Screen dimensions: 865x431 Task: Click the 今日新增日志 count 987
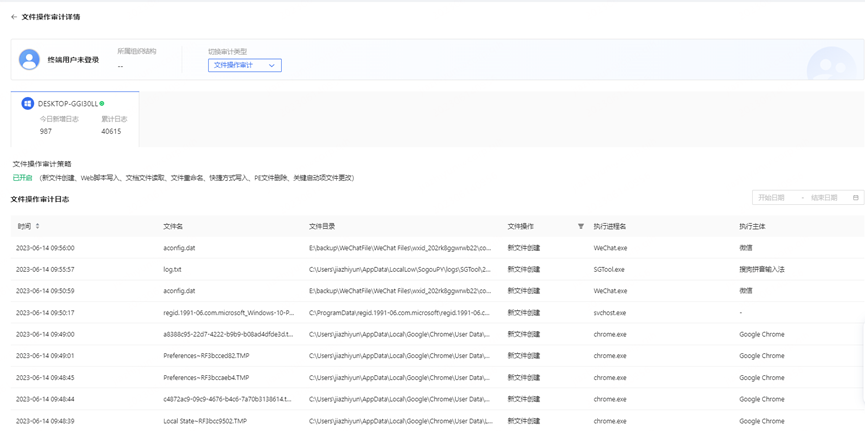(x=46, y=131)
